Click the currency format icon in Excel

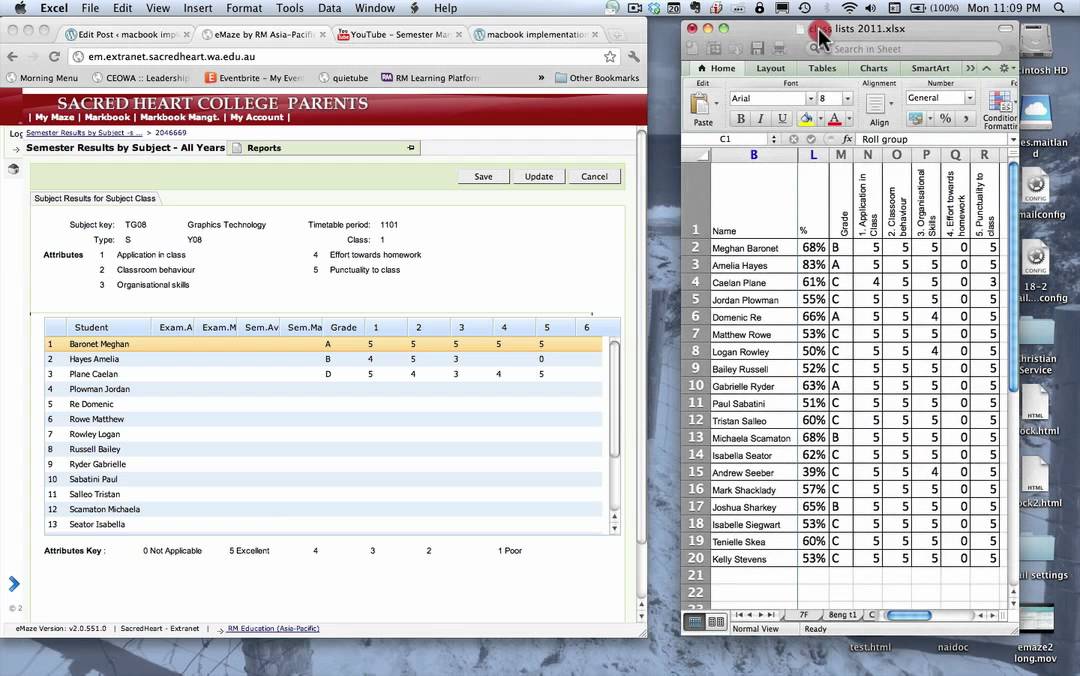(915, 119)
